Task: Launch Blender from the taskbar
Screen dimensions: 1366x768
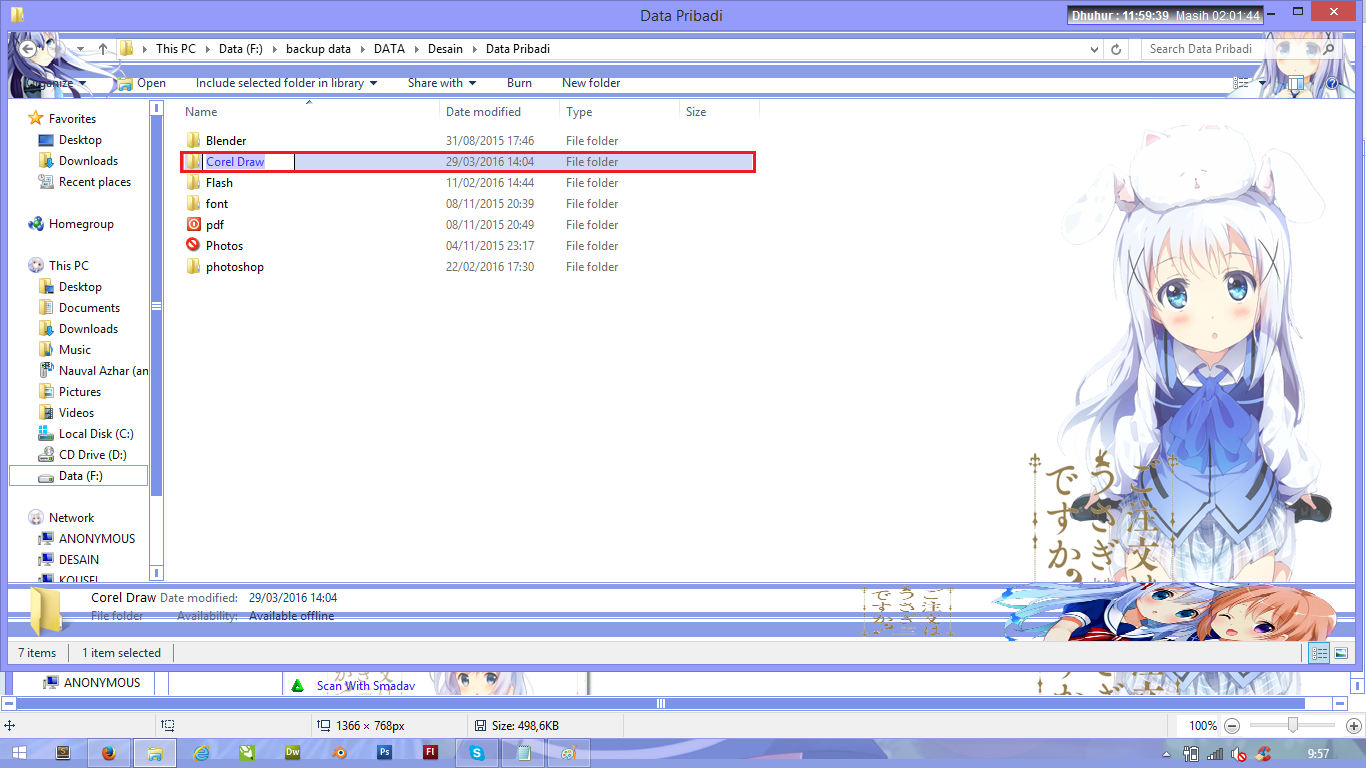Action: pos(339,752)
